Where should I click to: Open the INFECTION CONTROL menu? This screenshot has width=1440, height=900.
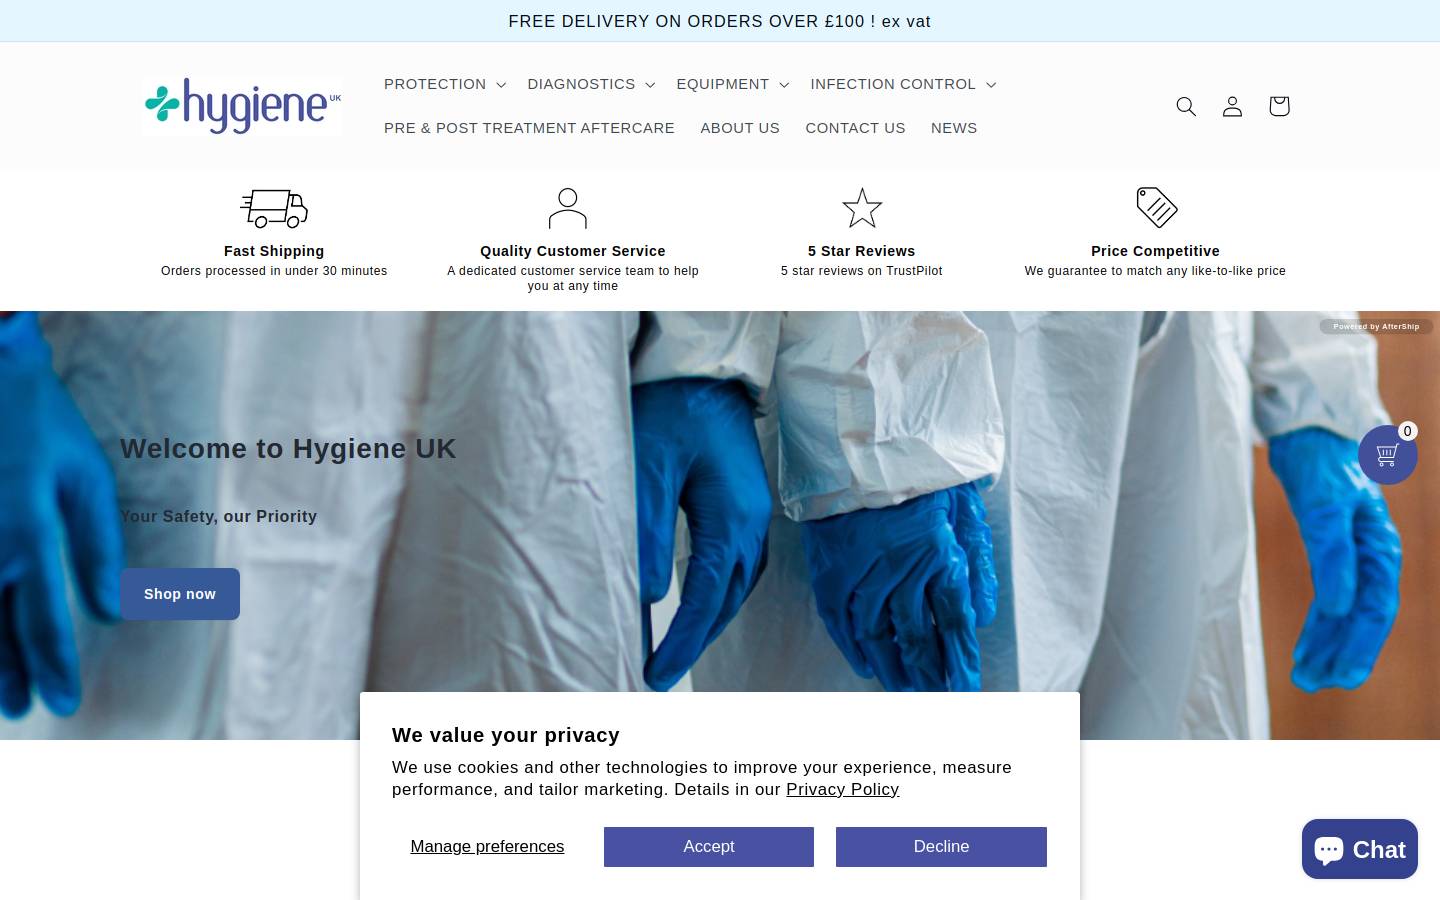(x=903, y=84)
